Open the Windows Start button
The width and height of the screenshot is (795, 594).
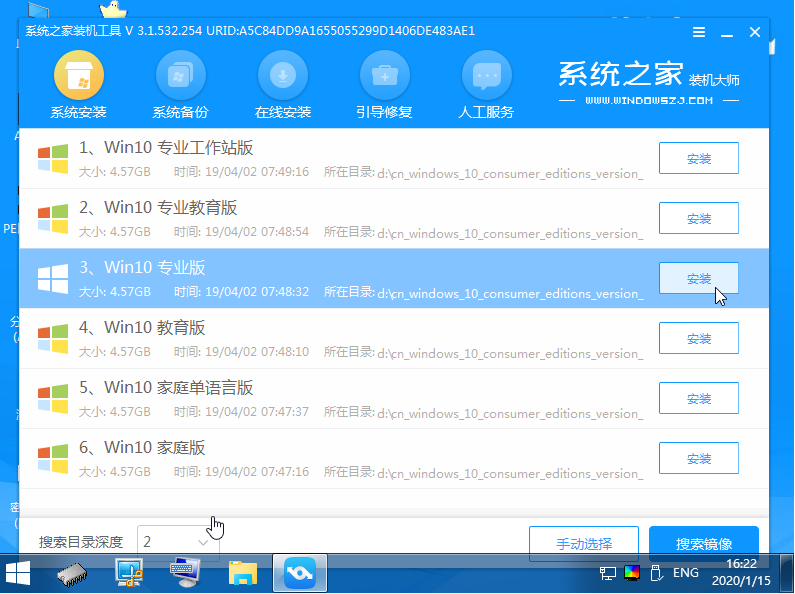(18, 574)
